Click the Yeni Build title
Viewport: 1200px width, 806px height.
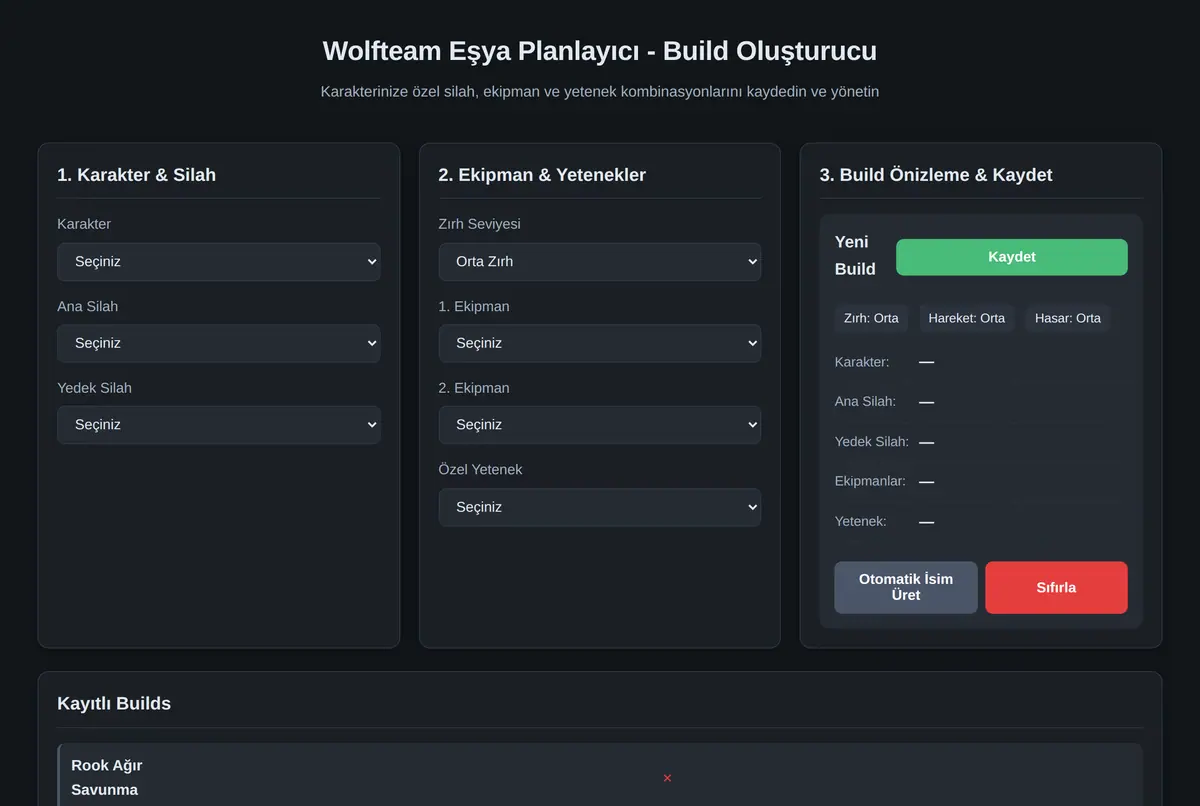pyautogui.click(x=857, y=255)
